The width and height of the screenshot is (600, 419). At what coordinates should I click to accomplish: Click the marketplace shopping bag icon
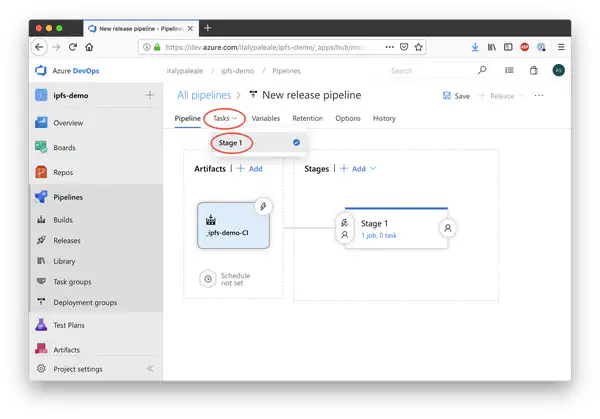pos(533,71)
